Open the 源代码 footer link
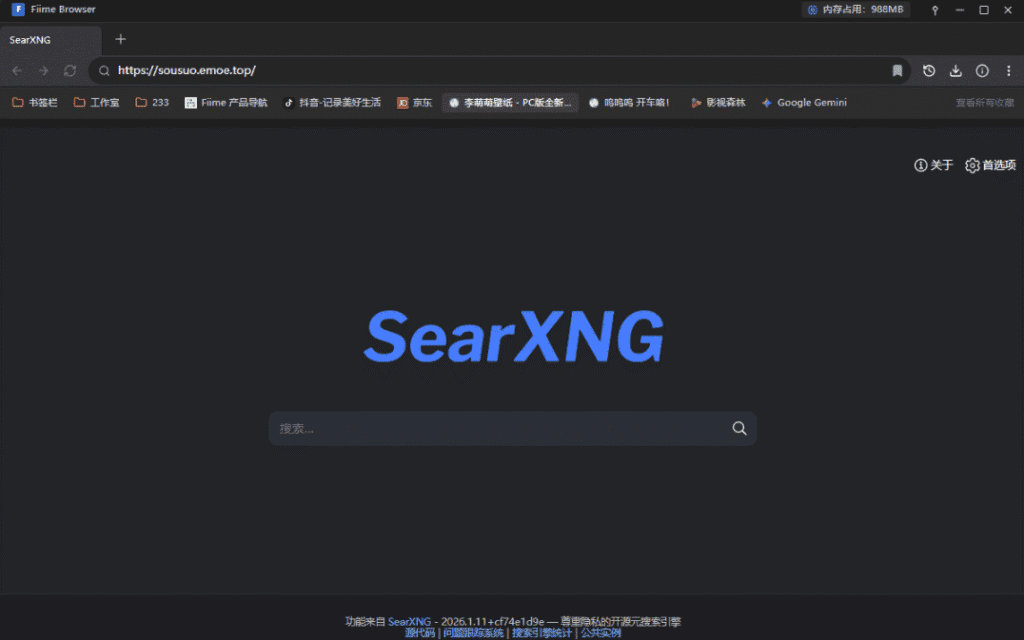 419,633
